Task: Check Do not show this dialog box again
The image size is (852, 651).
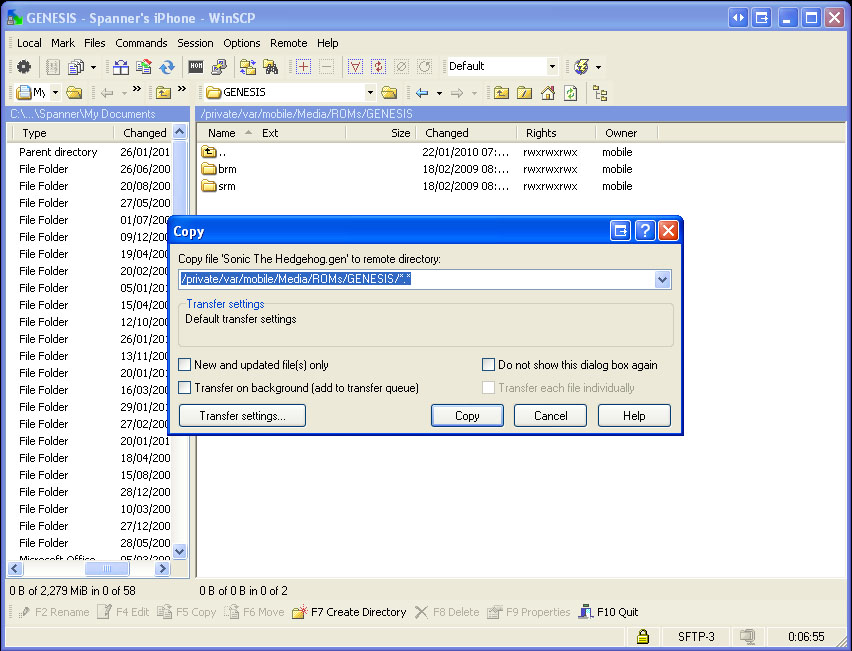Action: click(488, 365)
